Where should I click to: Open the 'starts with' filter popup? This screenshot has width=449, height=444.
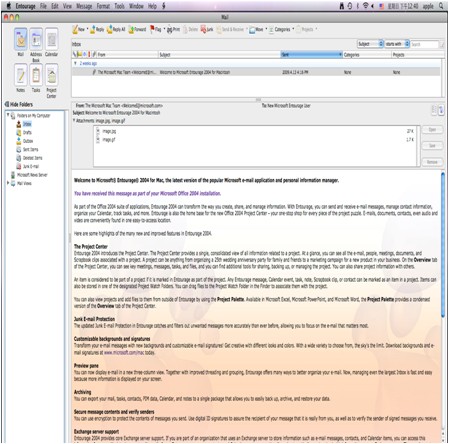[x=397, y=44]
